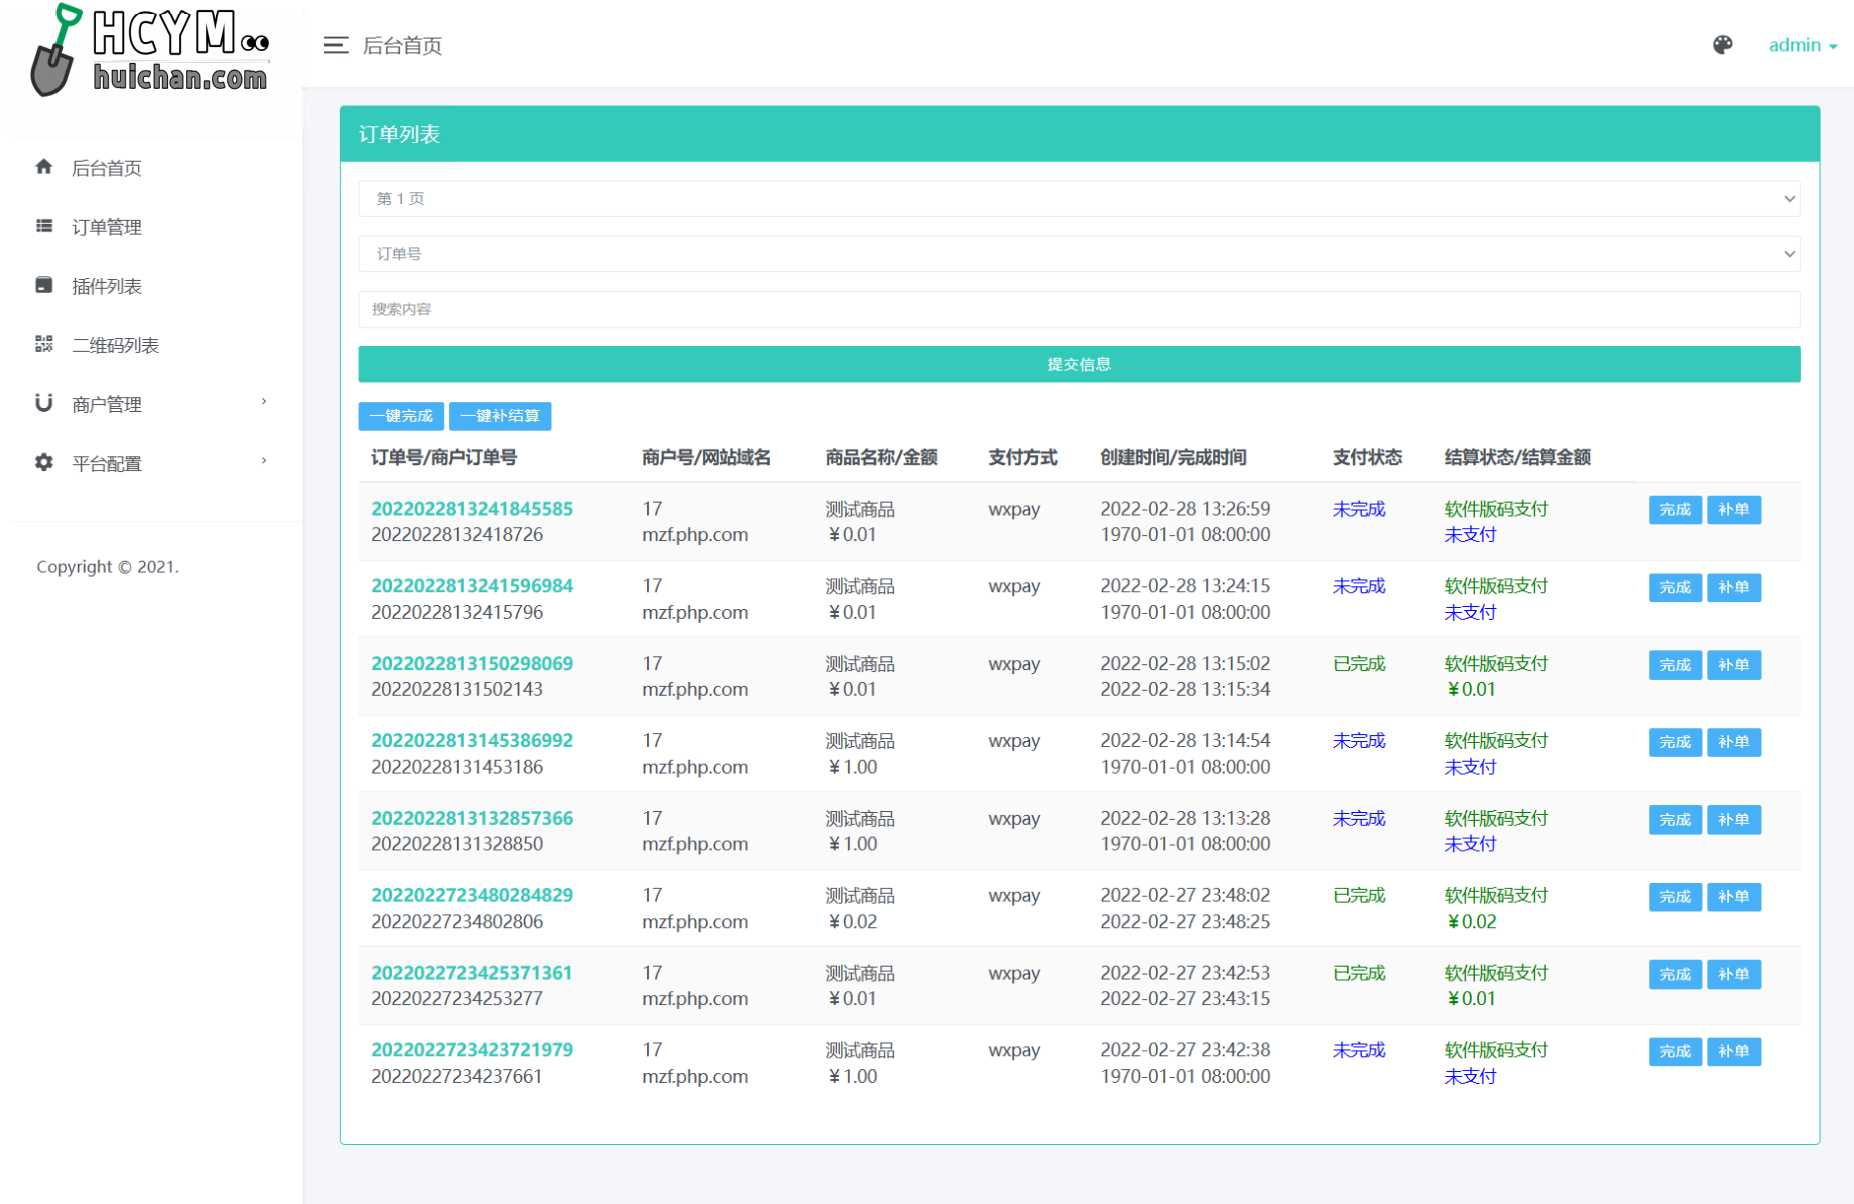Click the hamburger menu toggle icon
This screenshot has width=1854, height=1204.
pyautogui.click(x=335, y=45)
